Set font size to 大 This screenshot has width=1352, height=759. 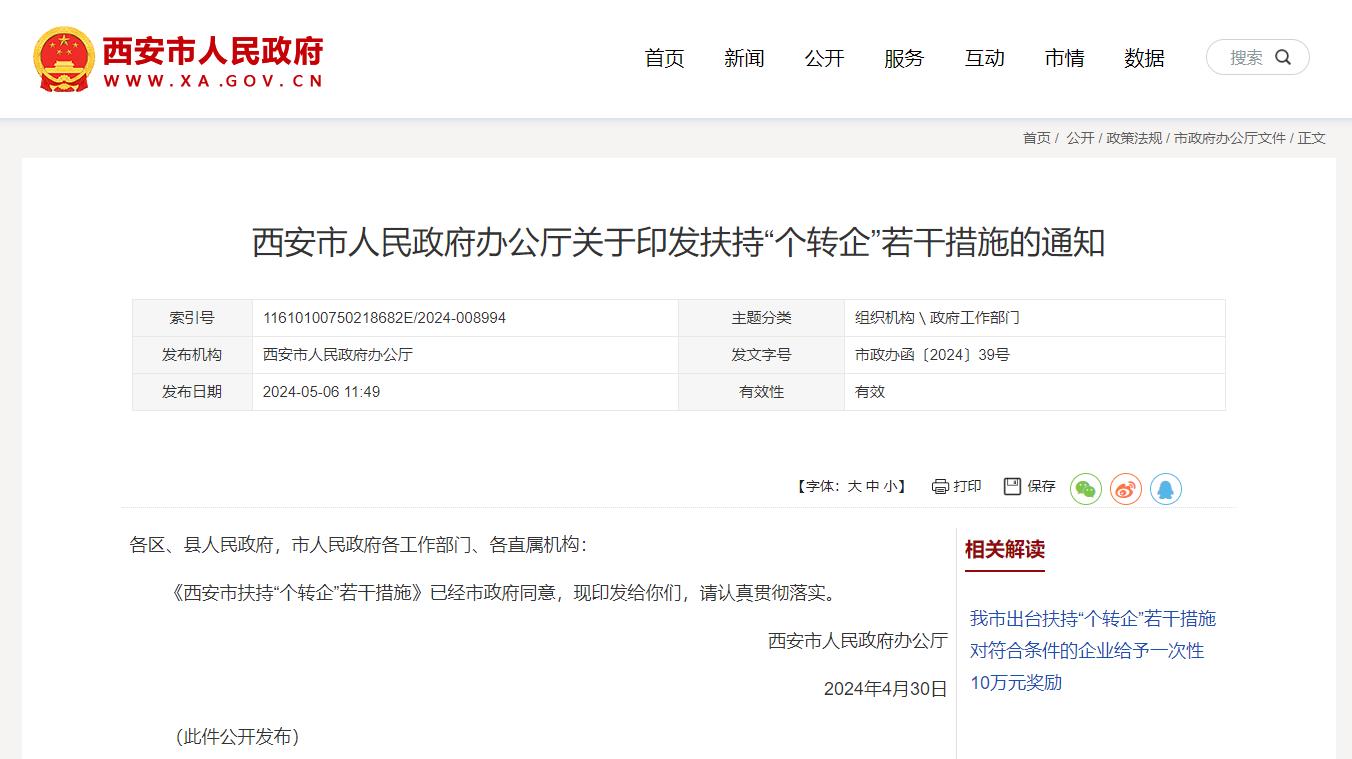[855, 487]
